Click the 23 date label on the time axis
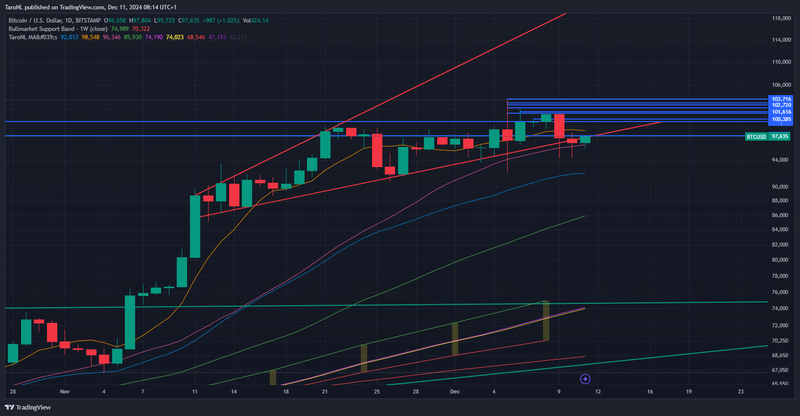This screenshot has height=416, width=800. [741, 391]
